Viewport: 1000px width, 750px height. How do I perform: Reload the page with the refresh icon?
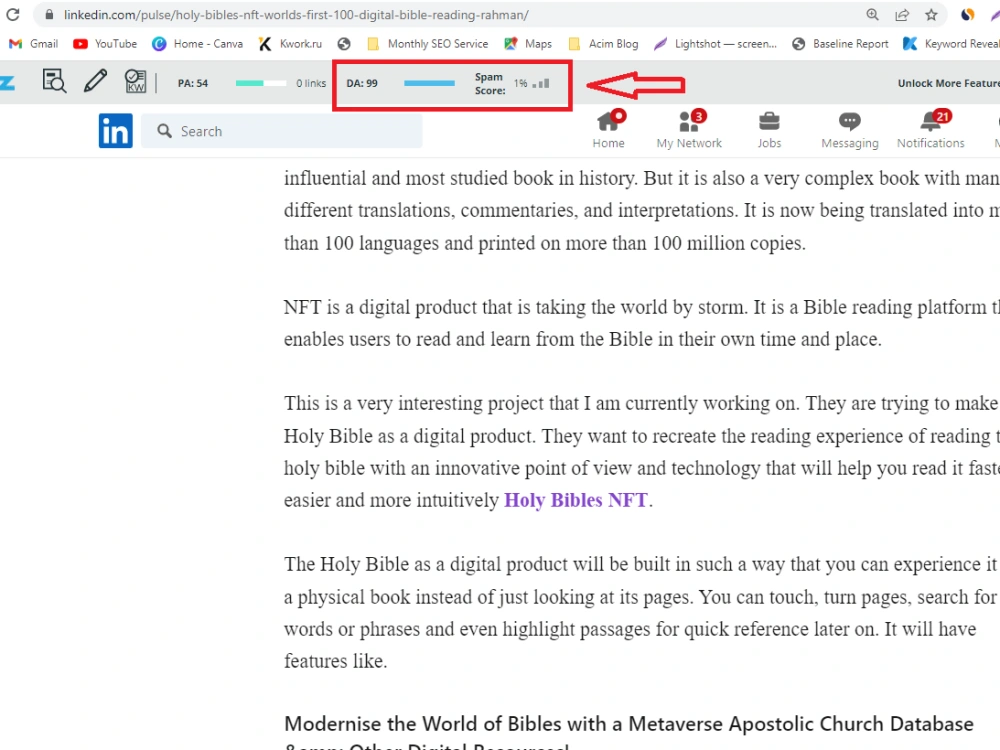pos(12,15)
